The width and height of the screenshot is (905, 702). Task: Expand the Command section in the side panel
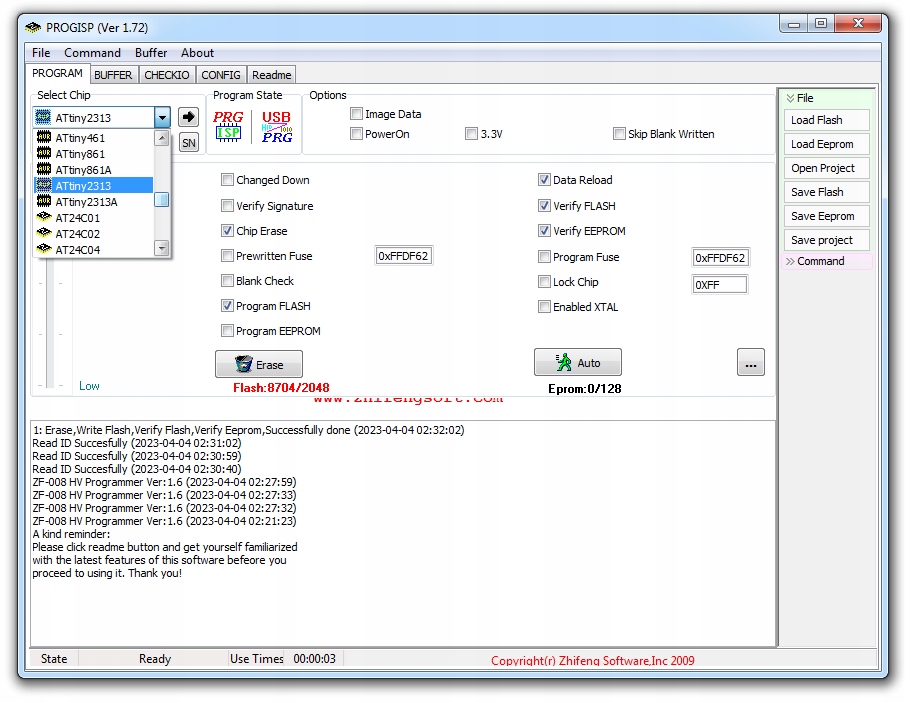[x=827, y=261]
